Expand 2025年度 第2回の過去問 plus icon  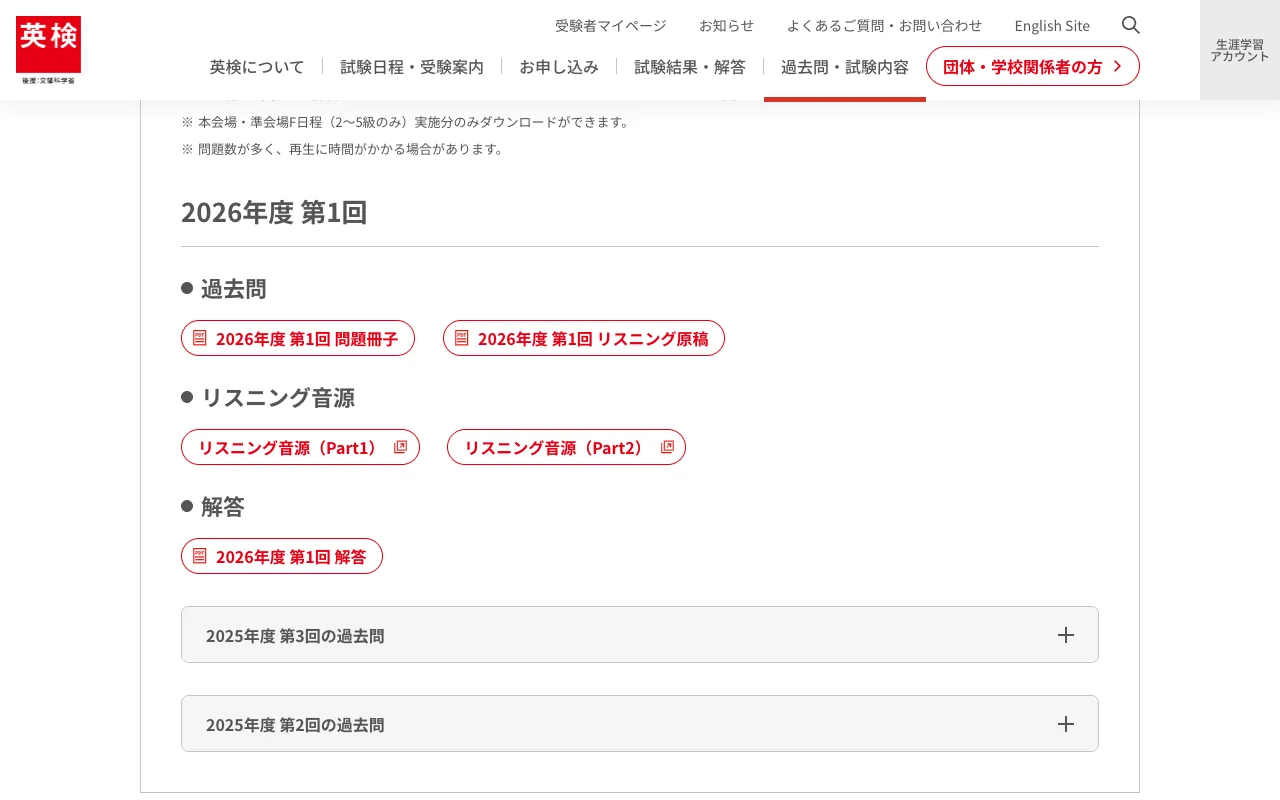coord(1066,724)
